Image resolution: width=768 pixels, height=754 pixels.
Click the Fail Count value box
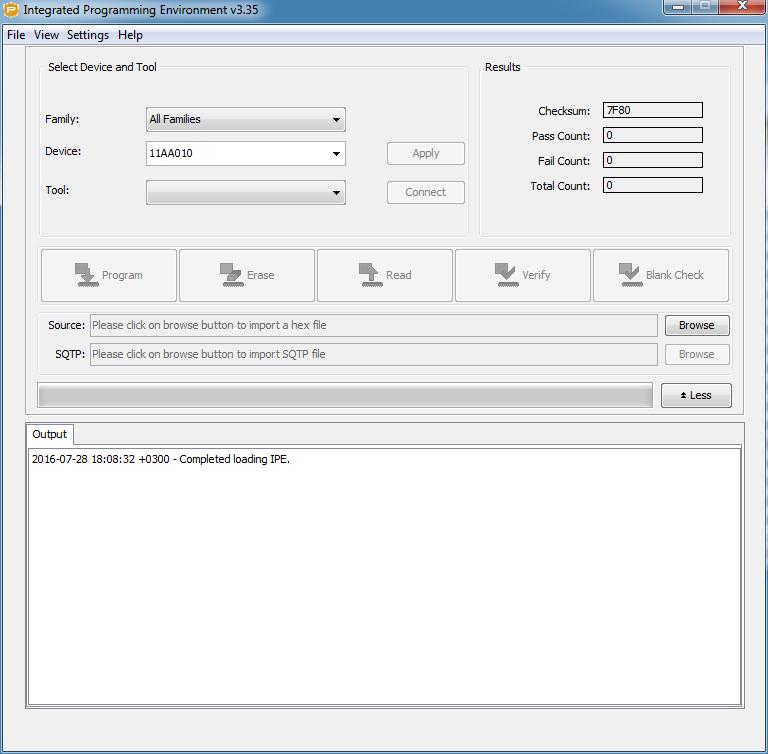click(x=652, y=160)
